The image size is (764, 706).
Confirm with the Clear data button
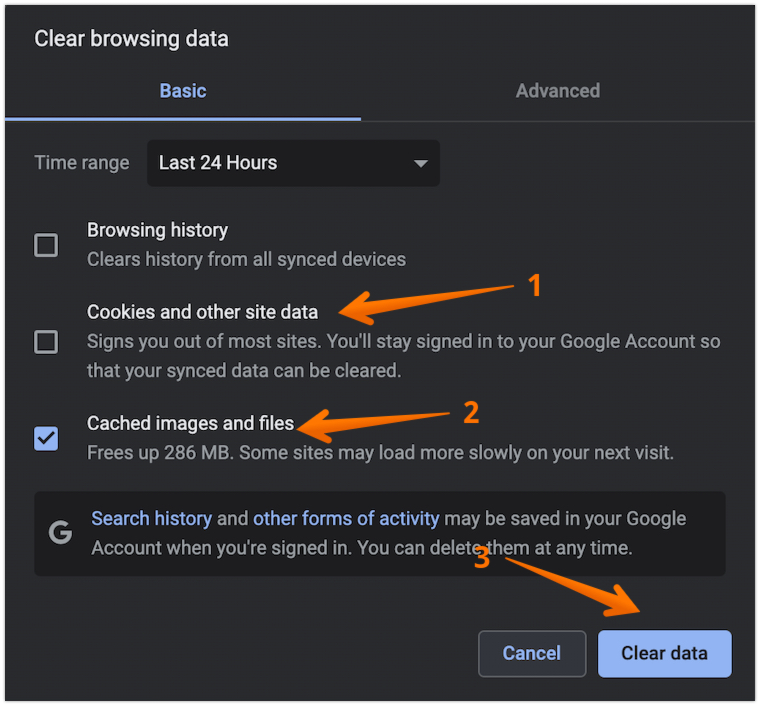[664, 653]
